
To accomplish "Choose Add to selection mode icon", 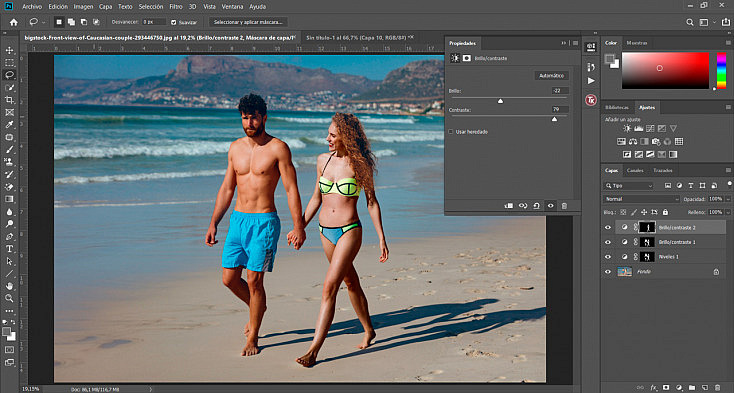I will [71, 22].
